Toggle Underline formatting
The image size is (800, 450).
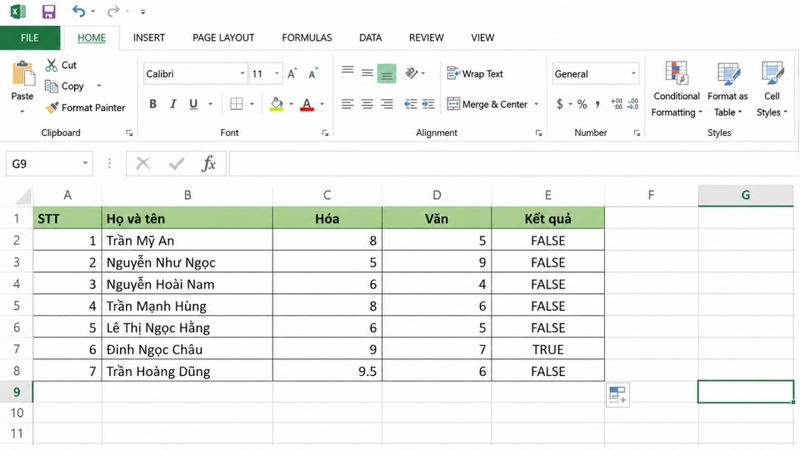[193, 104]
